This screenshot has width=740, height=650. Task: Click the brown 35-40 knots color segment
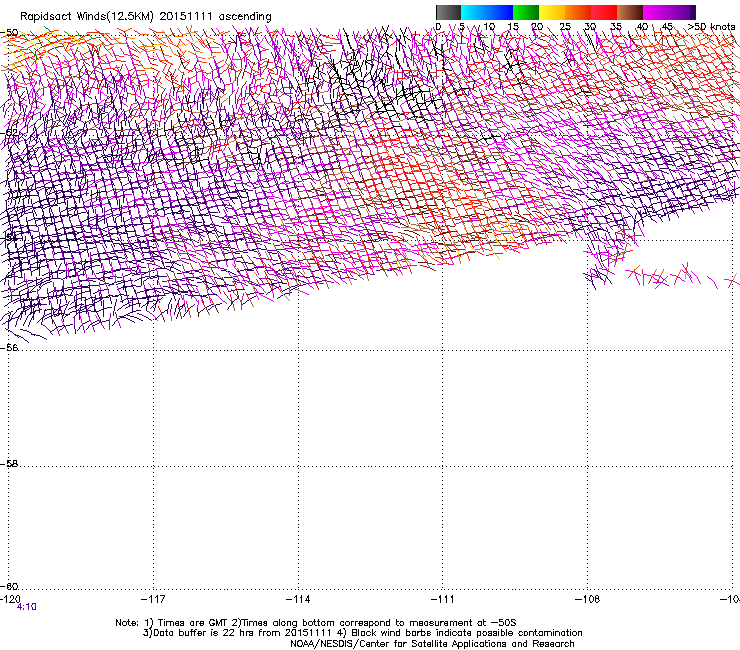[x=630, y=12]
